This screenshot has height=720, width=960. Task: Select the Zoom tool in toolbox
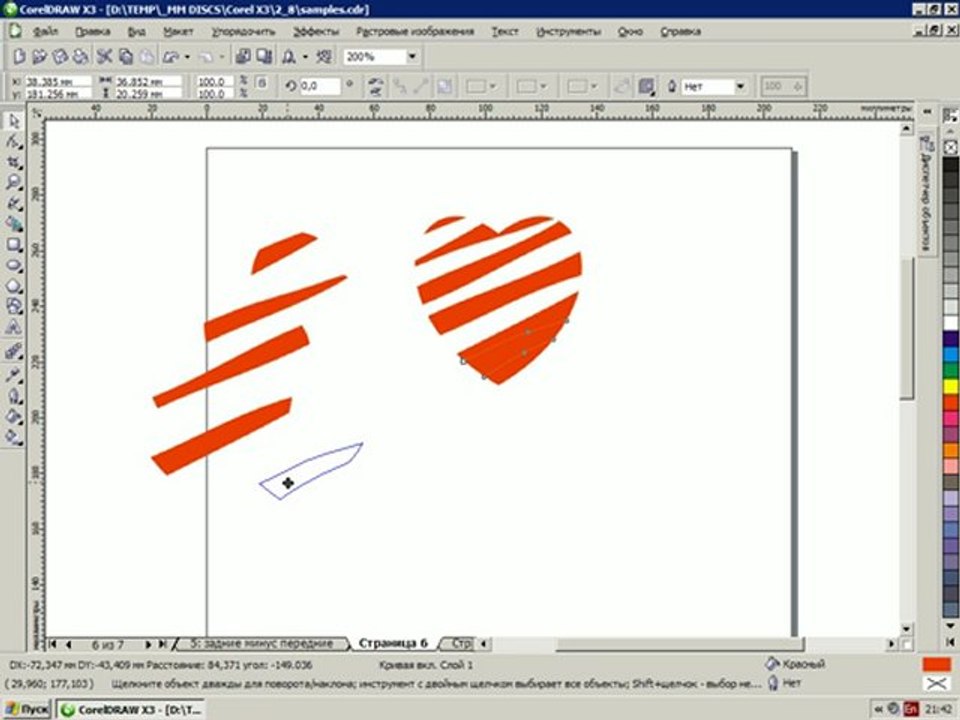(x=13, y=182)
